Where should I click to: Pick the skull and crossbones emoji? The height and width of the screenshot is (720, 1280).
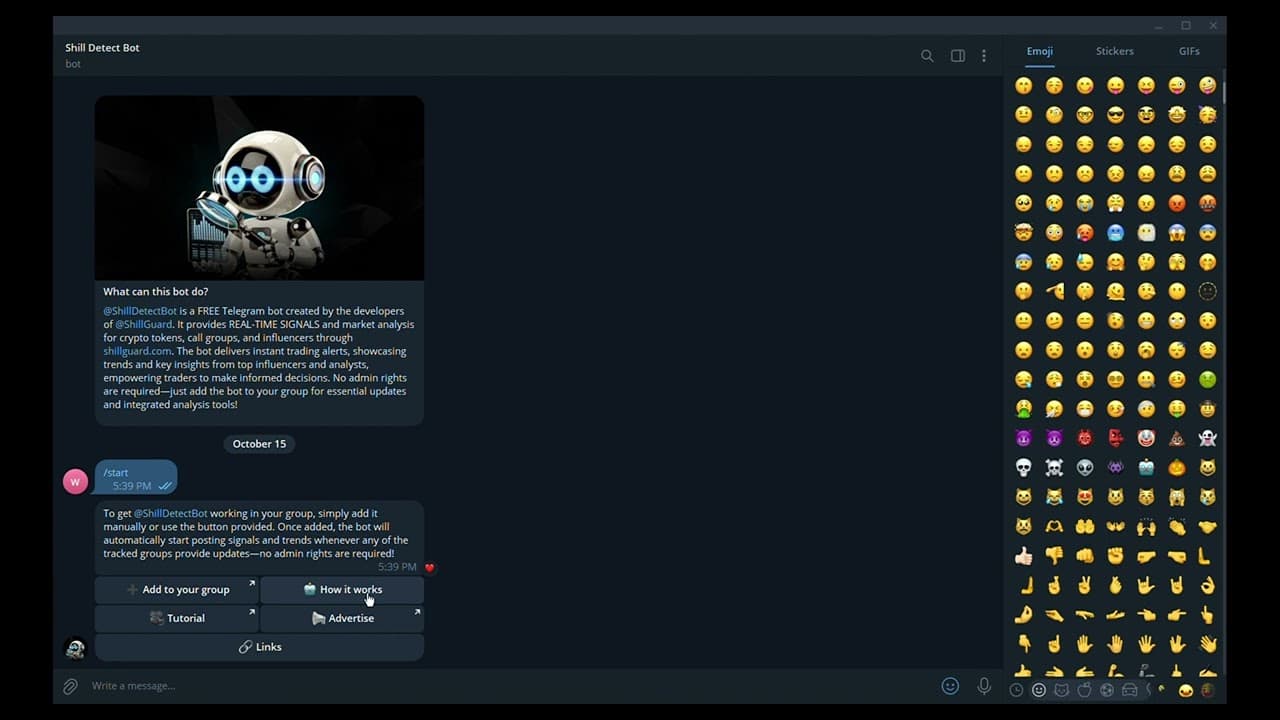click(1054, 467)
